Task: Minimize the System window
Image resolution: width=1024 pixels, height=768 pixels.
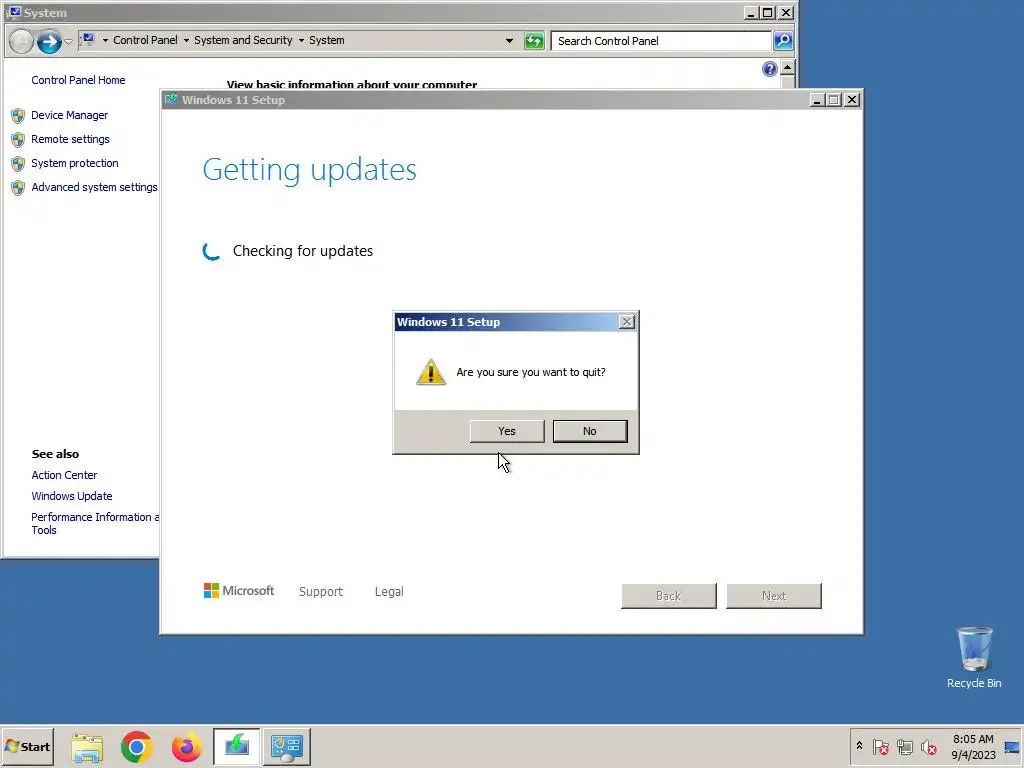Action: 751,12
